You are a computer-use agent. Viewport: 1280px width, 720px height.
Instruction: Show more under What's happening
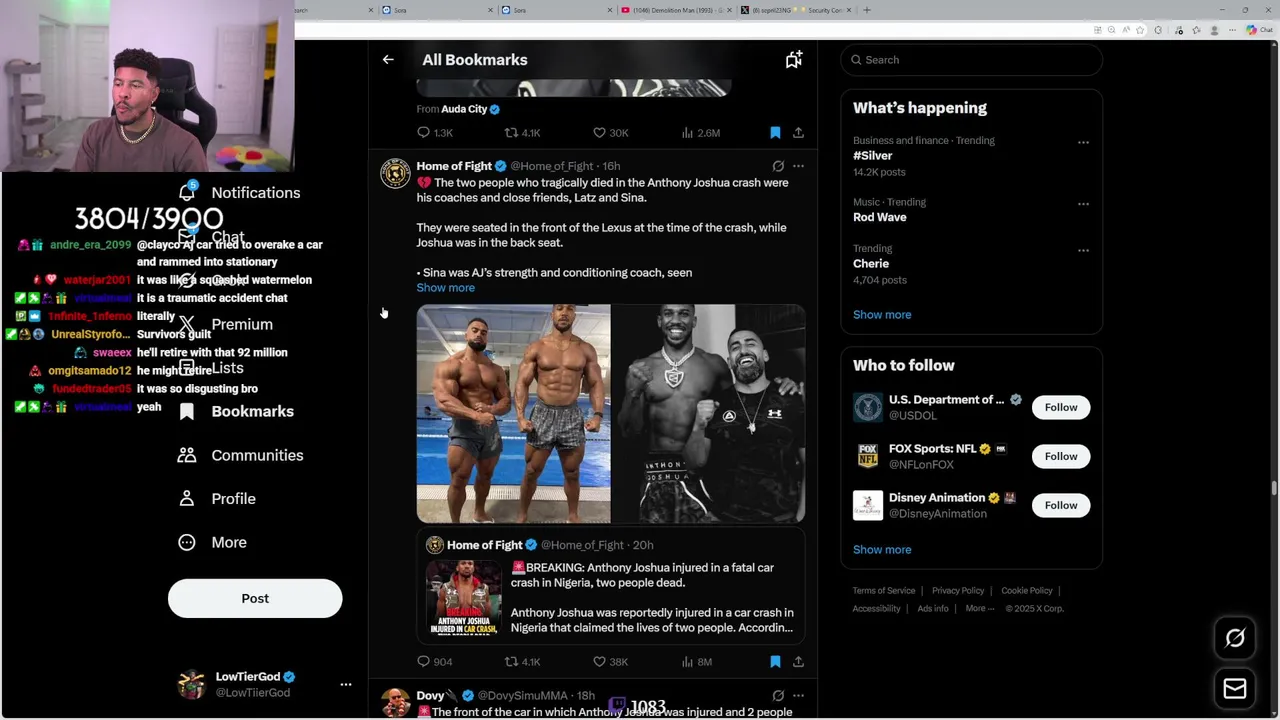pyautogui.click(x=882, y=315)
